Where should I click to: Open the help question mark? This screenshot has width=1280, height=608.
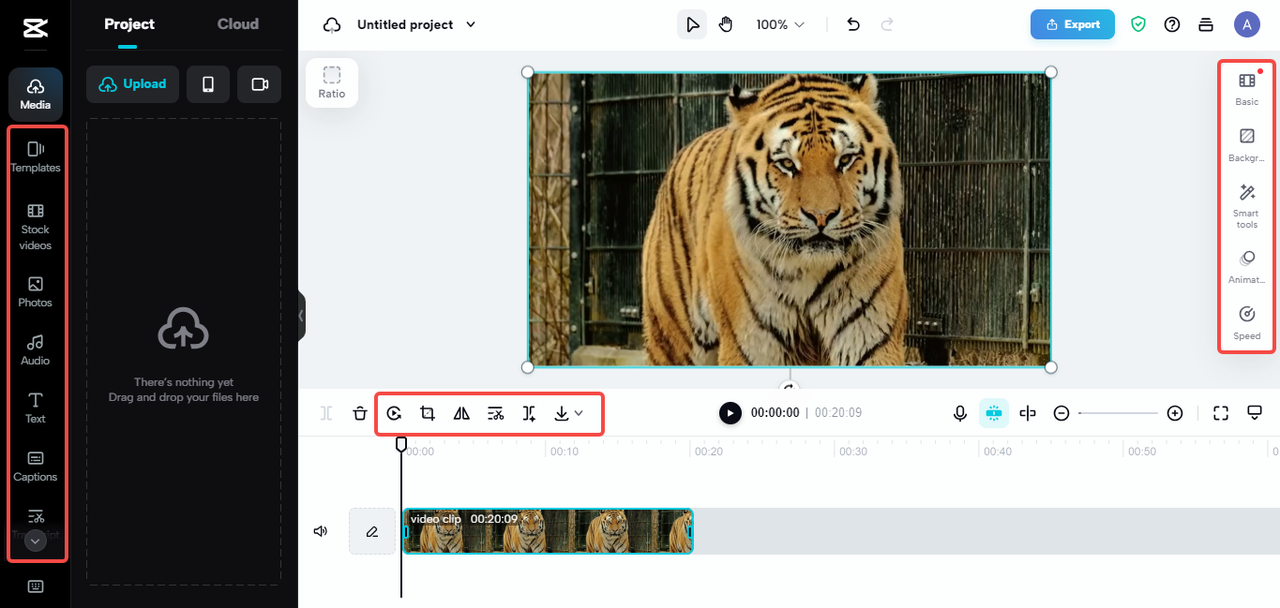tap(1172, 24)
